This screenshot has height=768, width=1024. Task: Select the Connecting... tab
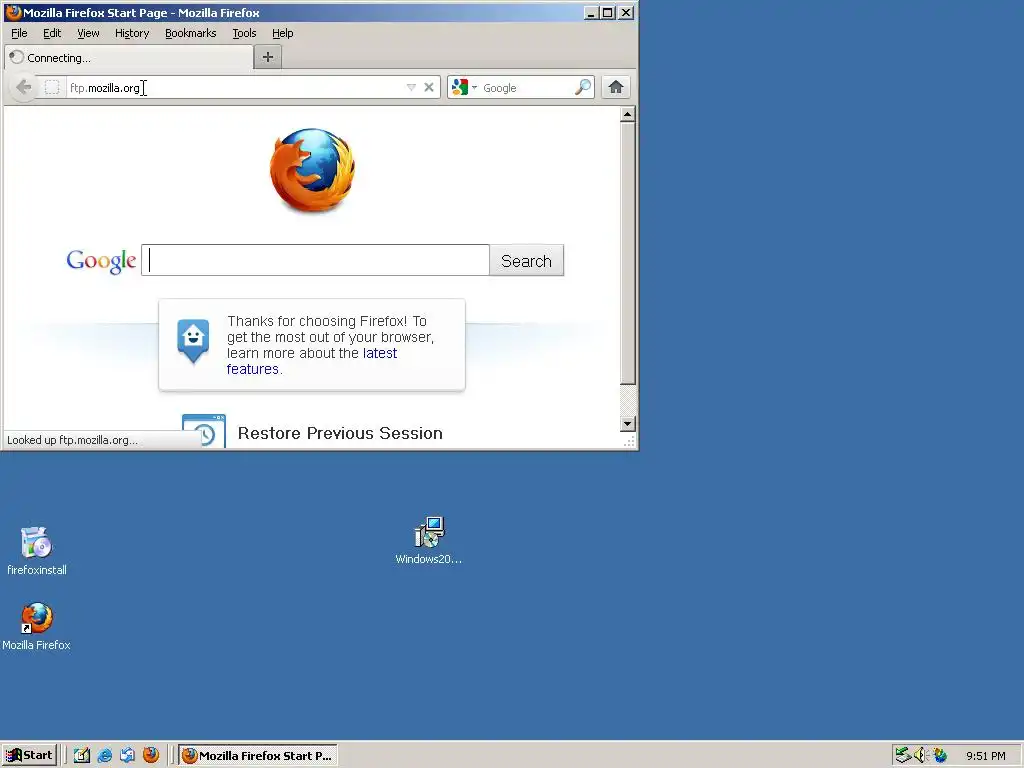click(x=129, y=57)
